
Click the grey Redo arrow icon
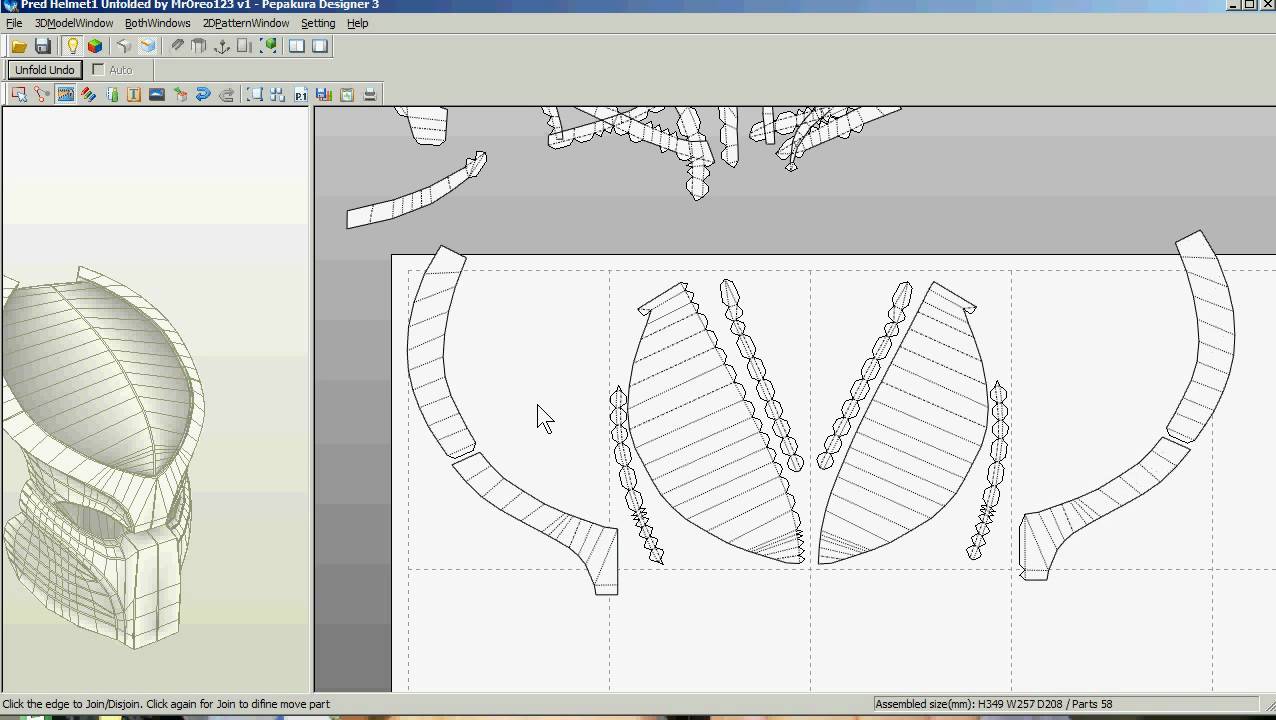tap(227, 95)
